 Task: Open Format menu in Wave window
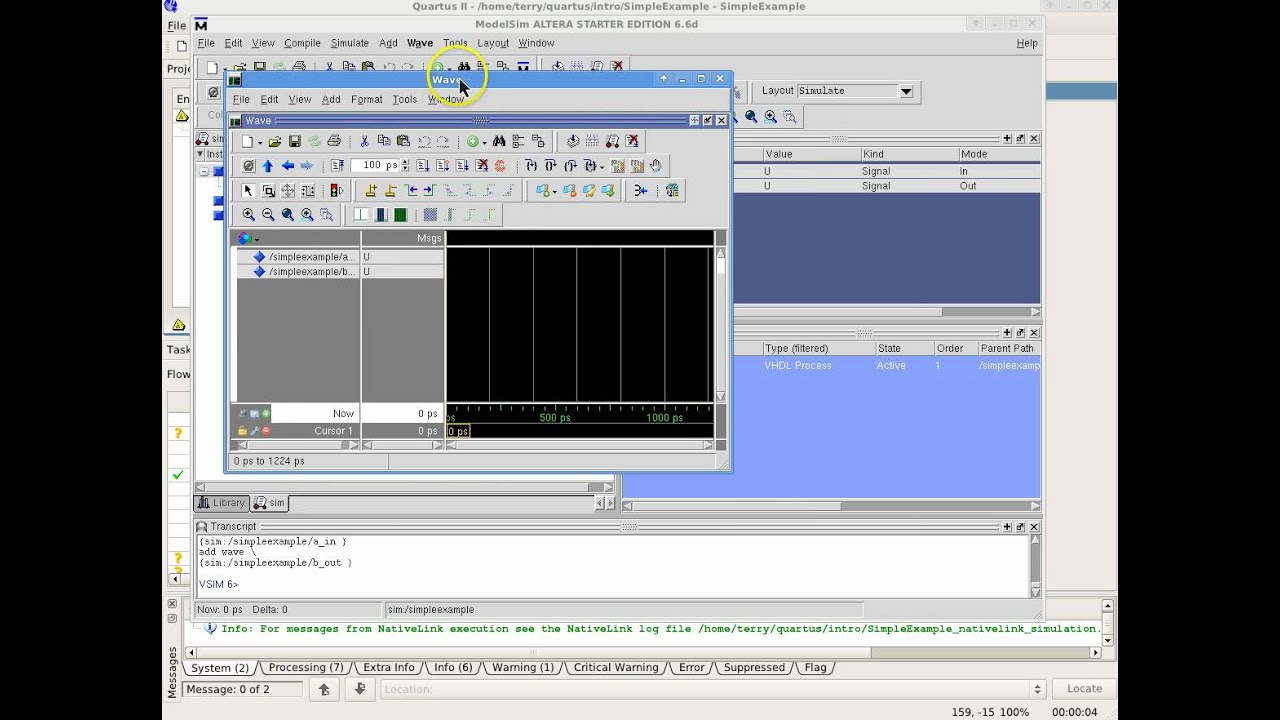click(366, 99)
